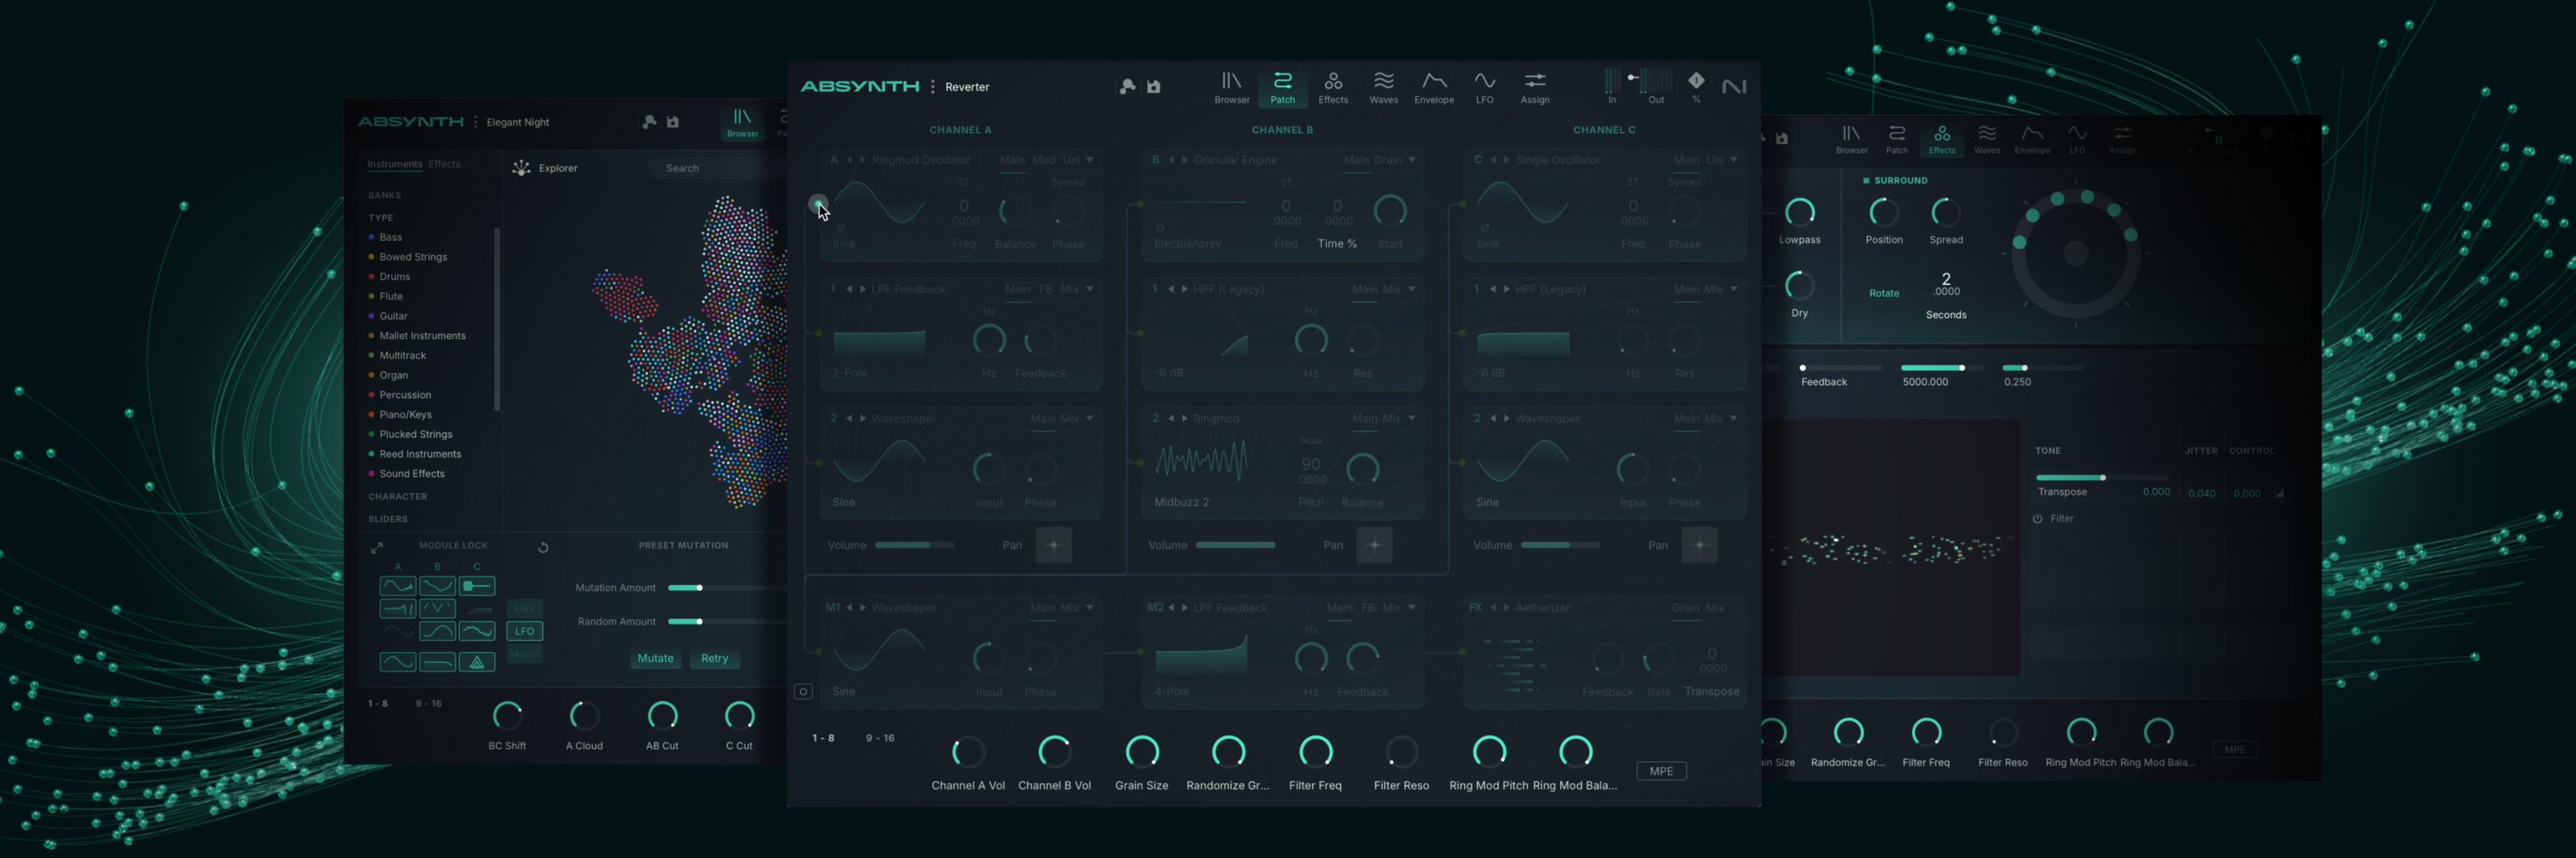Image resolution: width=2576 pixels, height=858 pixels.
Task: Click the Module Lock reset arrow icon
Action: click(x=543, y=547)
